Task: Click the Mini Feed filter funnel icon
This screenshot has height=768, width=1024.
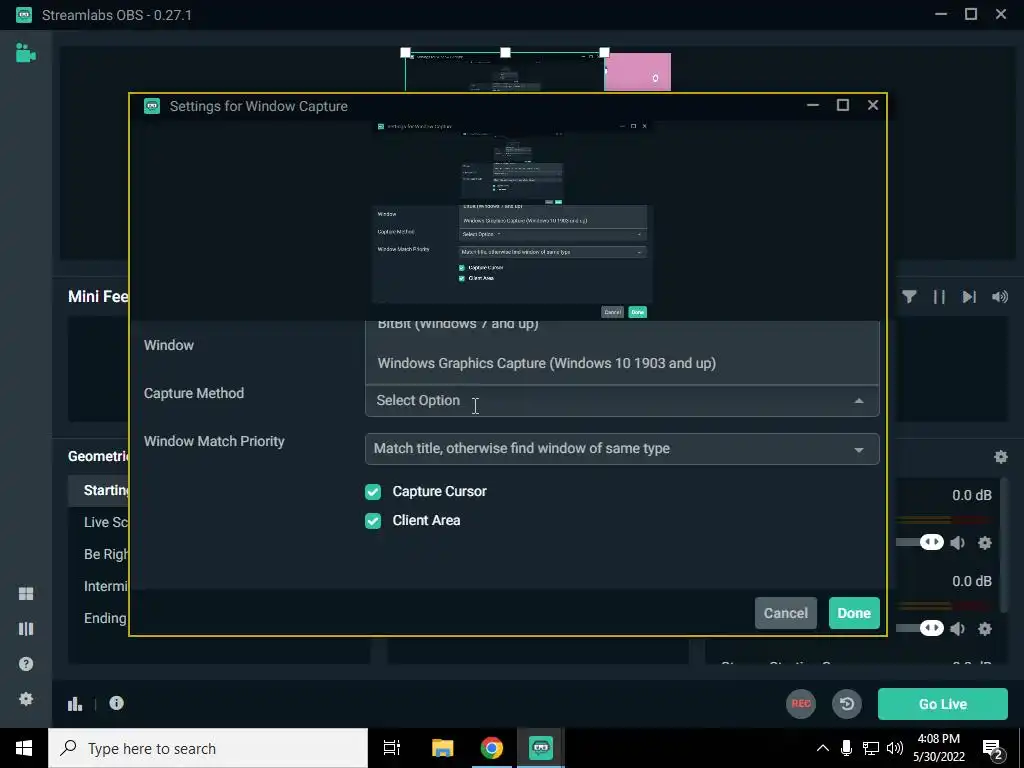Action: (909, 297)
